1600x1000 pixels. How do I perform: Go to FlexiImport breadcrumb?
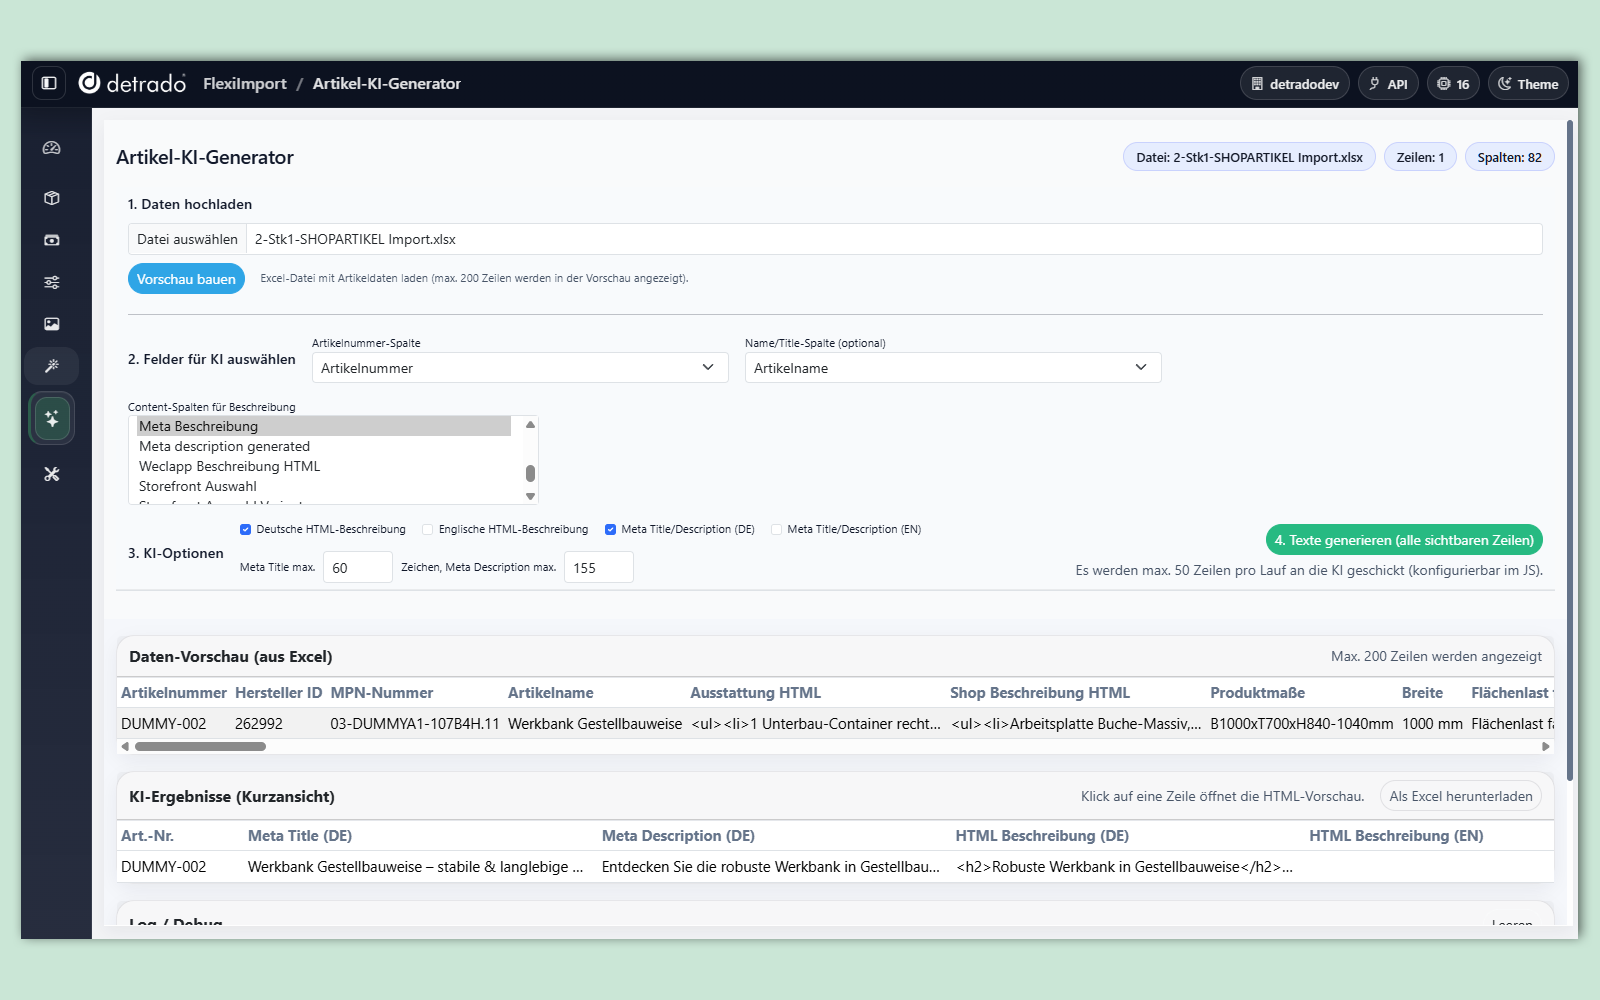pyautogui.click(x=244, y=84)
